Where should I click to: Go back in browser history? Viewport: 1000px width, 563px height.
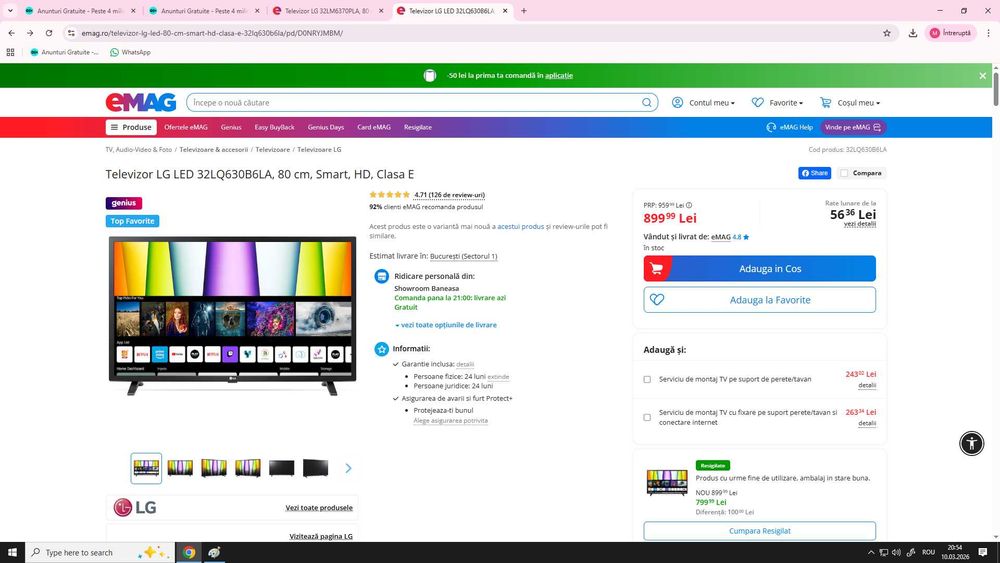(11, 33)
